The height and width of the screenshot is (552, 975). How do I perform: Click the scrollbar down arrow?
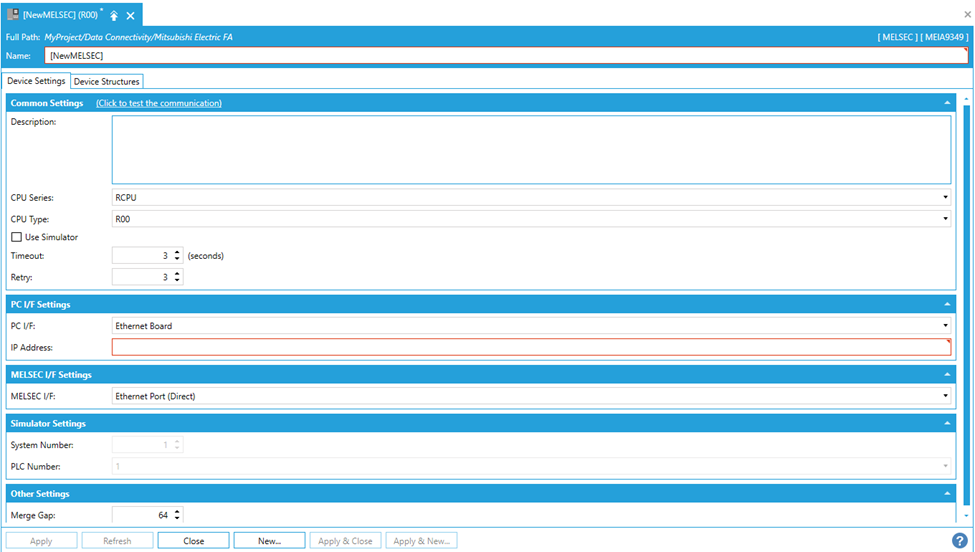pyautogui.click(x=967, y=516)
